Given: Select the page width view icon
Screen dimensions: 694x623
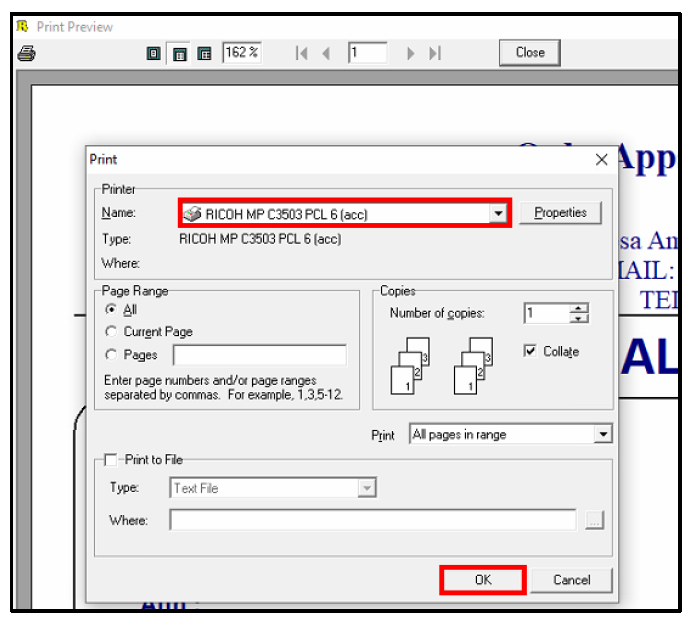Looking at the screenshot, I should click(179, 54).
